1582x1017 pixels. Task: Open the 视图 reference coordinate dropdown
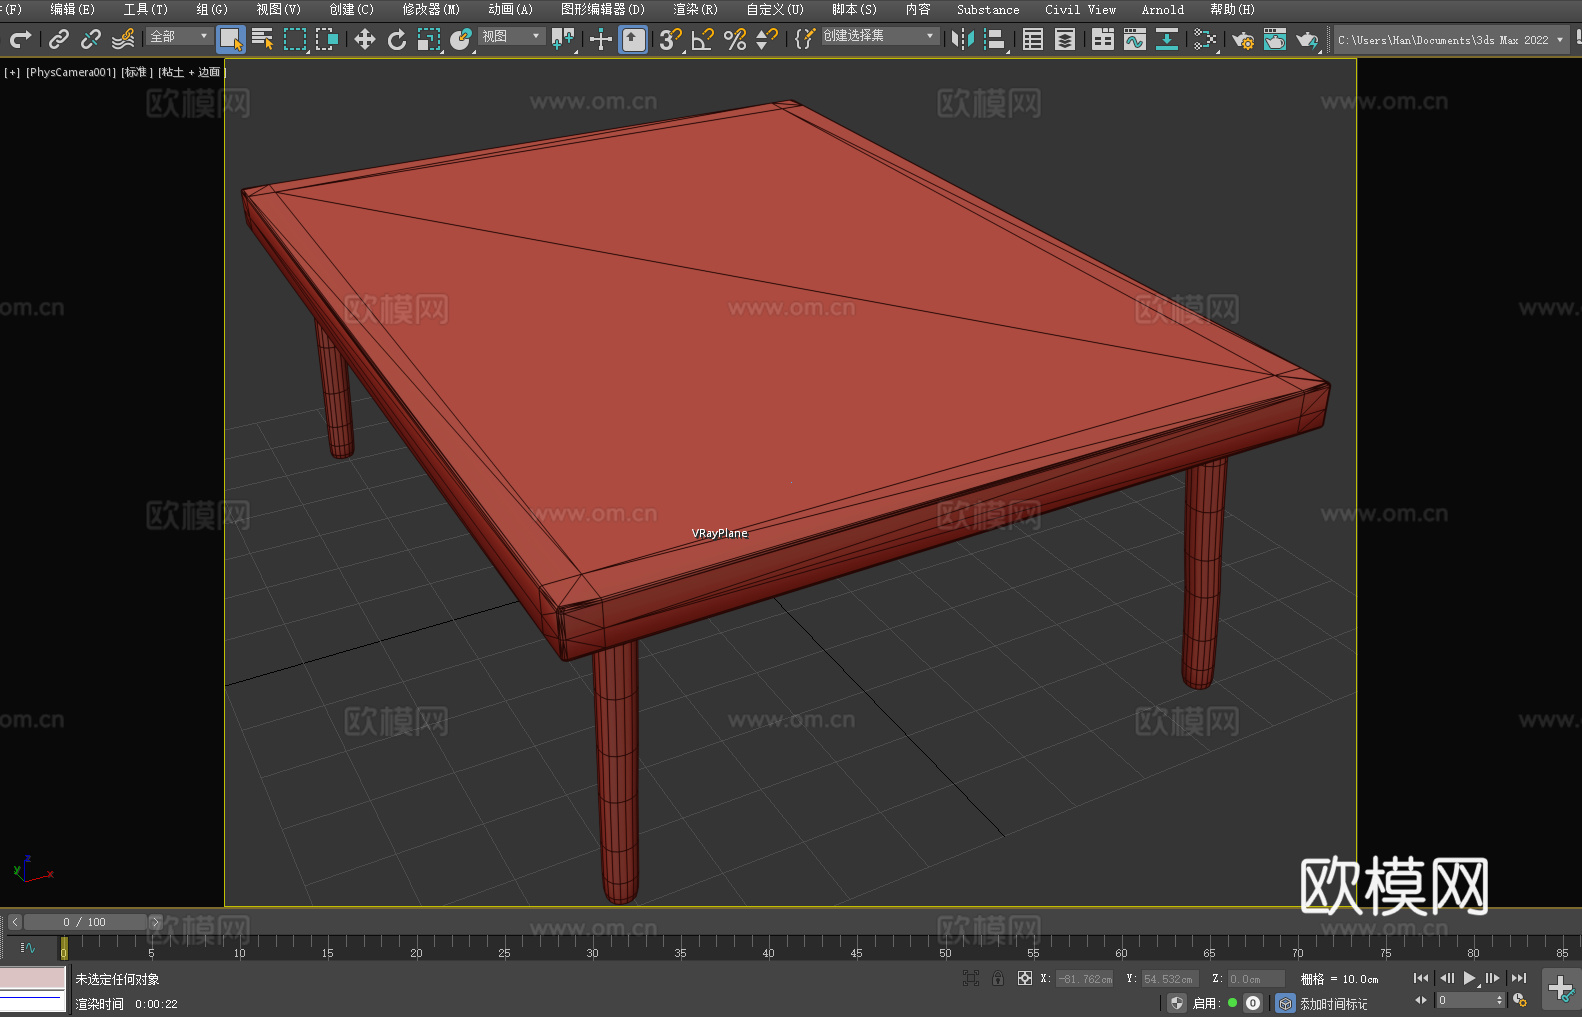pos(511,36)
